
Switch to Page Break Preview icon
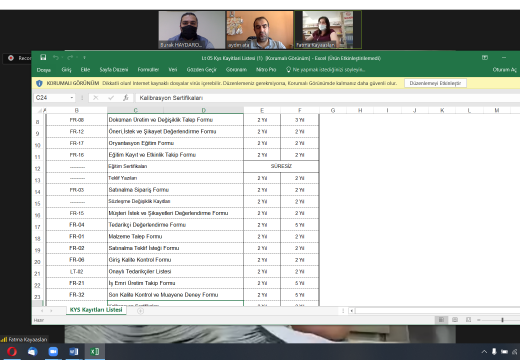point(468,320)
